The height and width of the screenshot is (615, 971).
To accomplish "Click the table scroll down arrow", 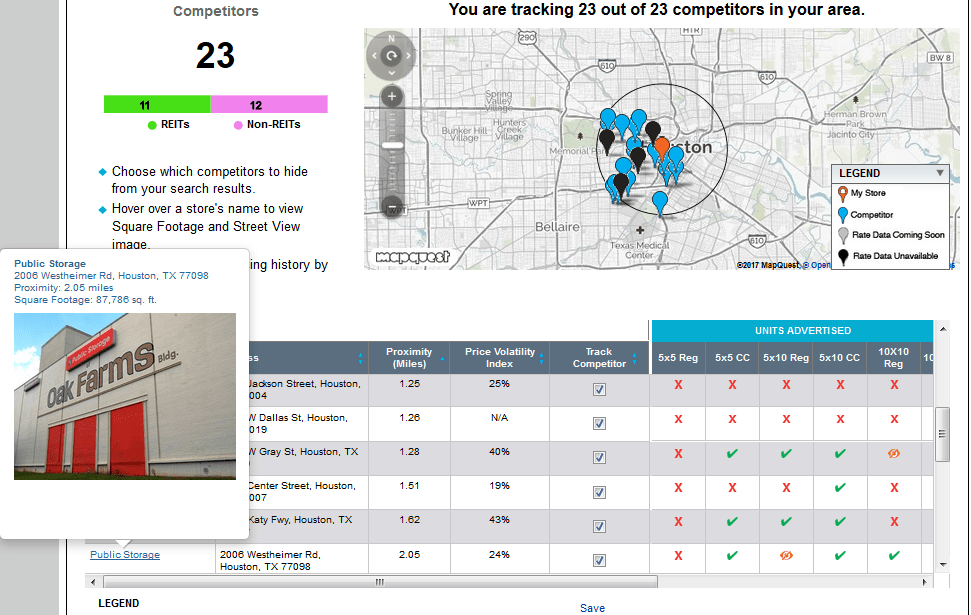I will [x=943, y=565].
